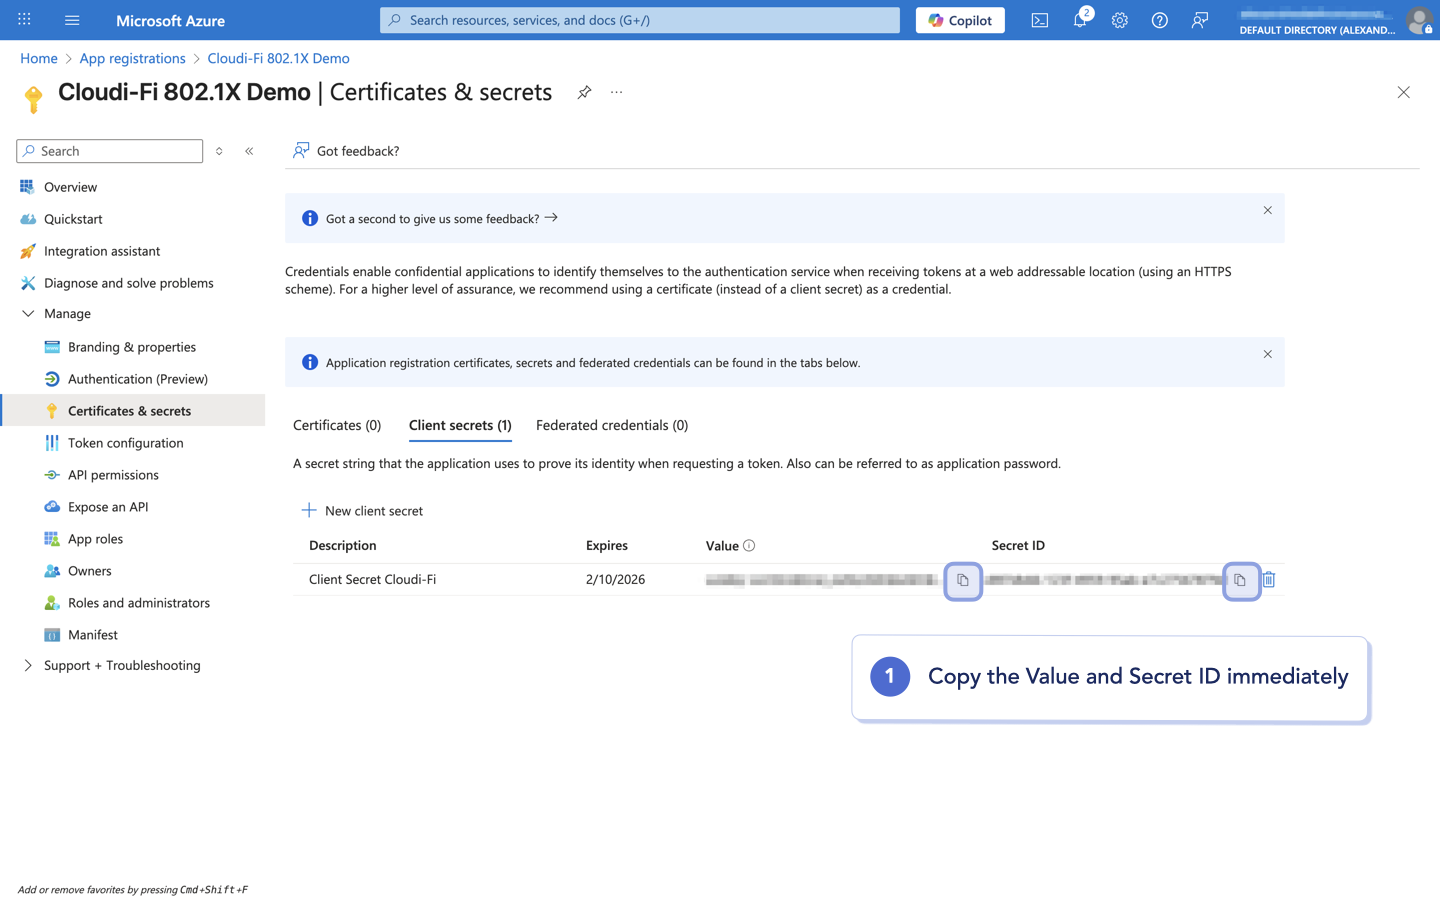Click New client secret
Viewport: 1440px width, 900px height.
[x=362, y=511]
